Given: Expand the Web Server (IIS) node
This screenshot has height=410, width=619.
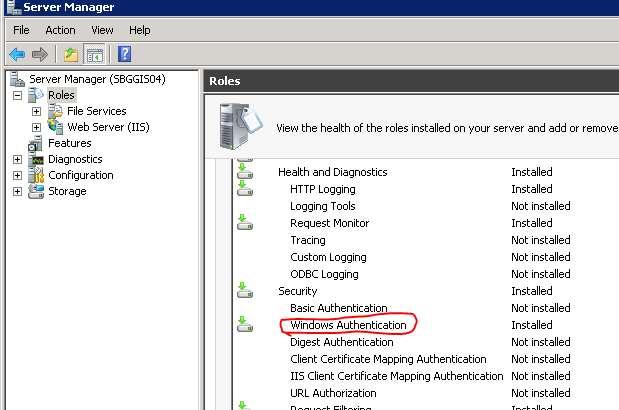Looking at the screenshot, I should pos(36,127).
